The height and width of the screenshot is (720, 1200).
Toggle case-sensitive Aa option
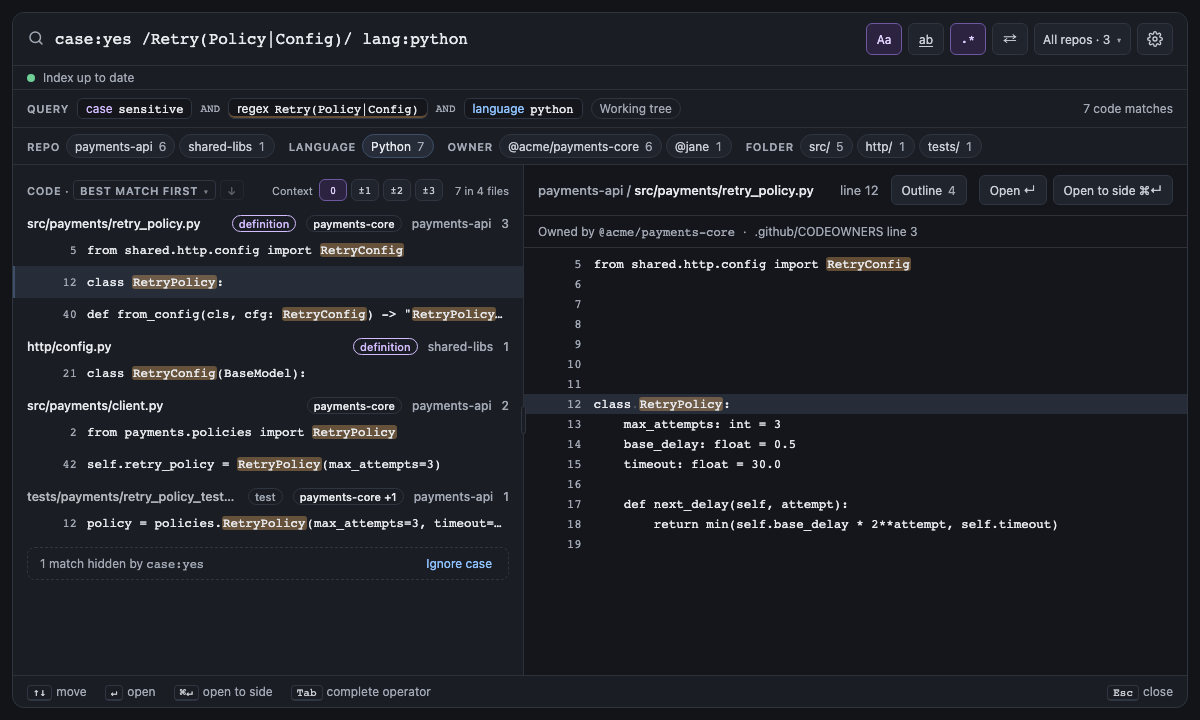click(884, 39)
